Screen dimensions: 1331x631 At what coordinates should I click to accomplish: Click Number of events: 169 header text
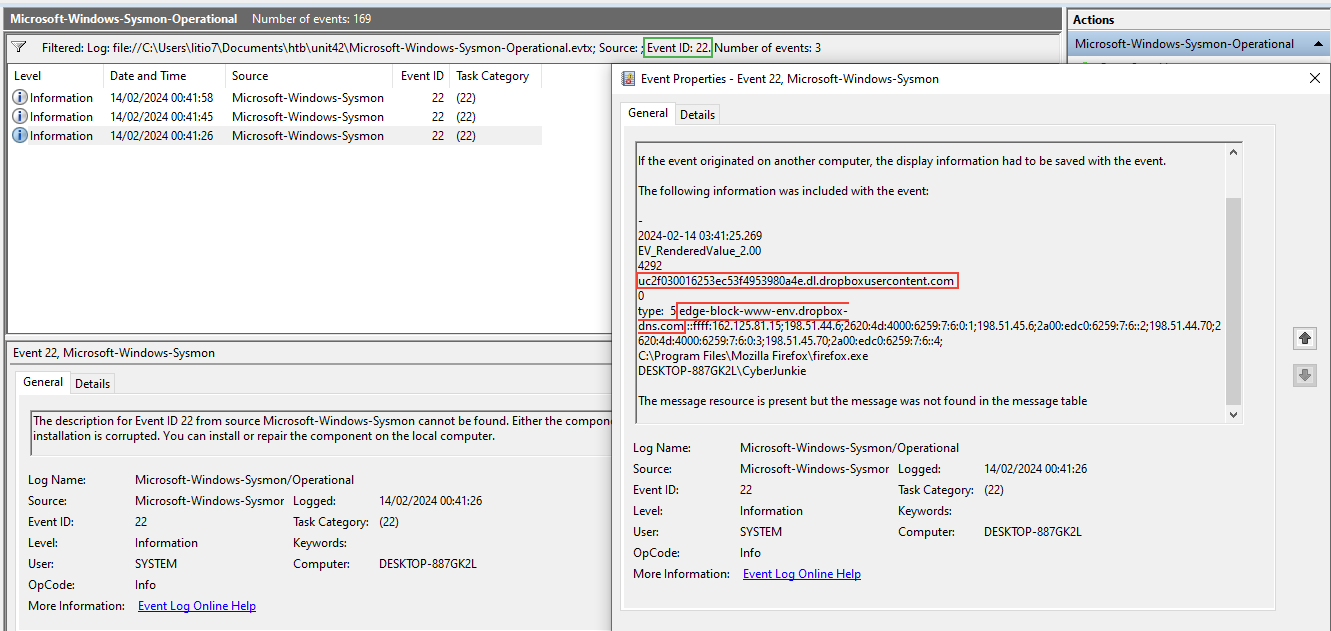pos(312,19)
